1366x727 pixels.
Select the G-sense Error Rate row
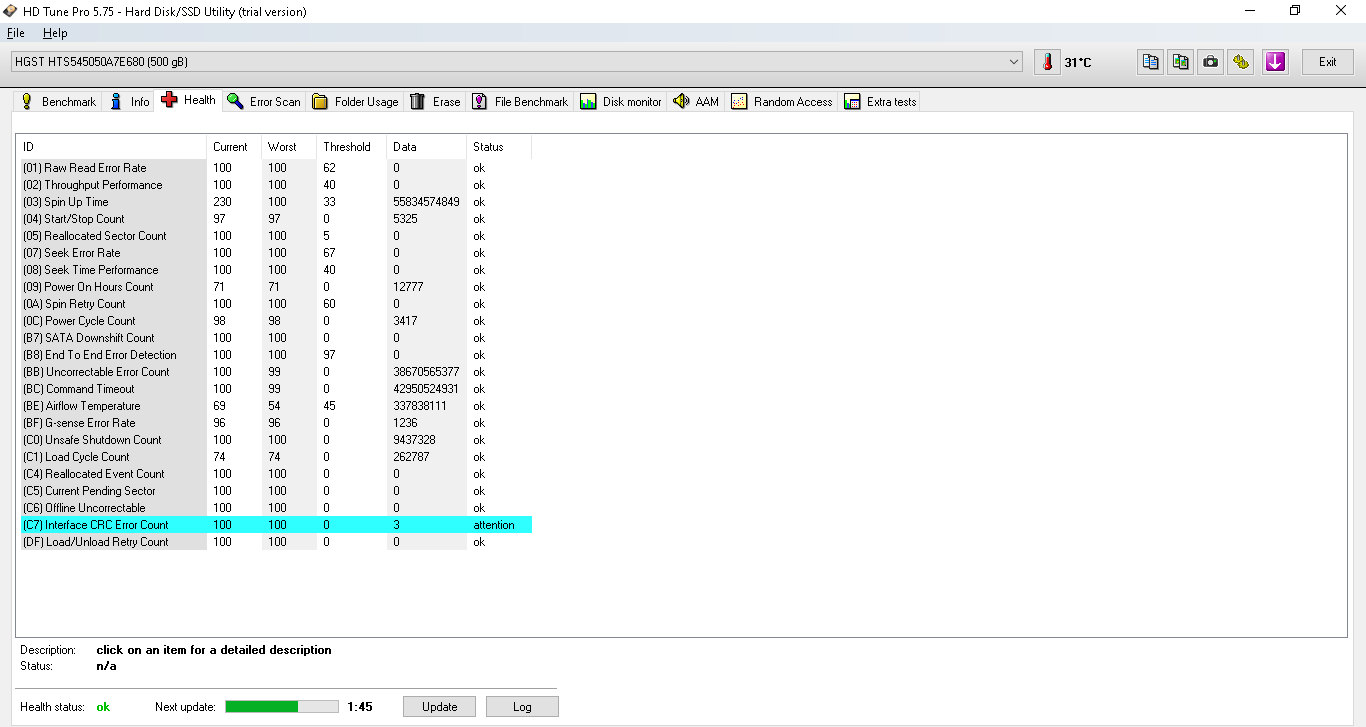pyautogui.click(x=276, y=423)
